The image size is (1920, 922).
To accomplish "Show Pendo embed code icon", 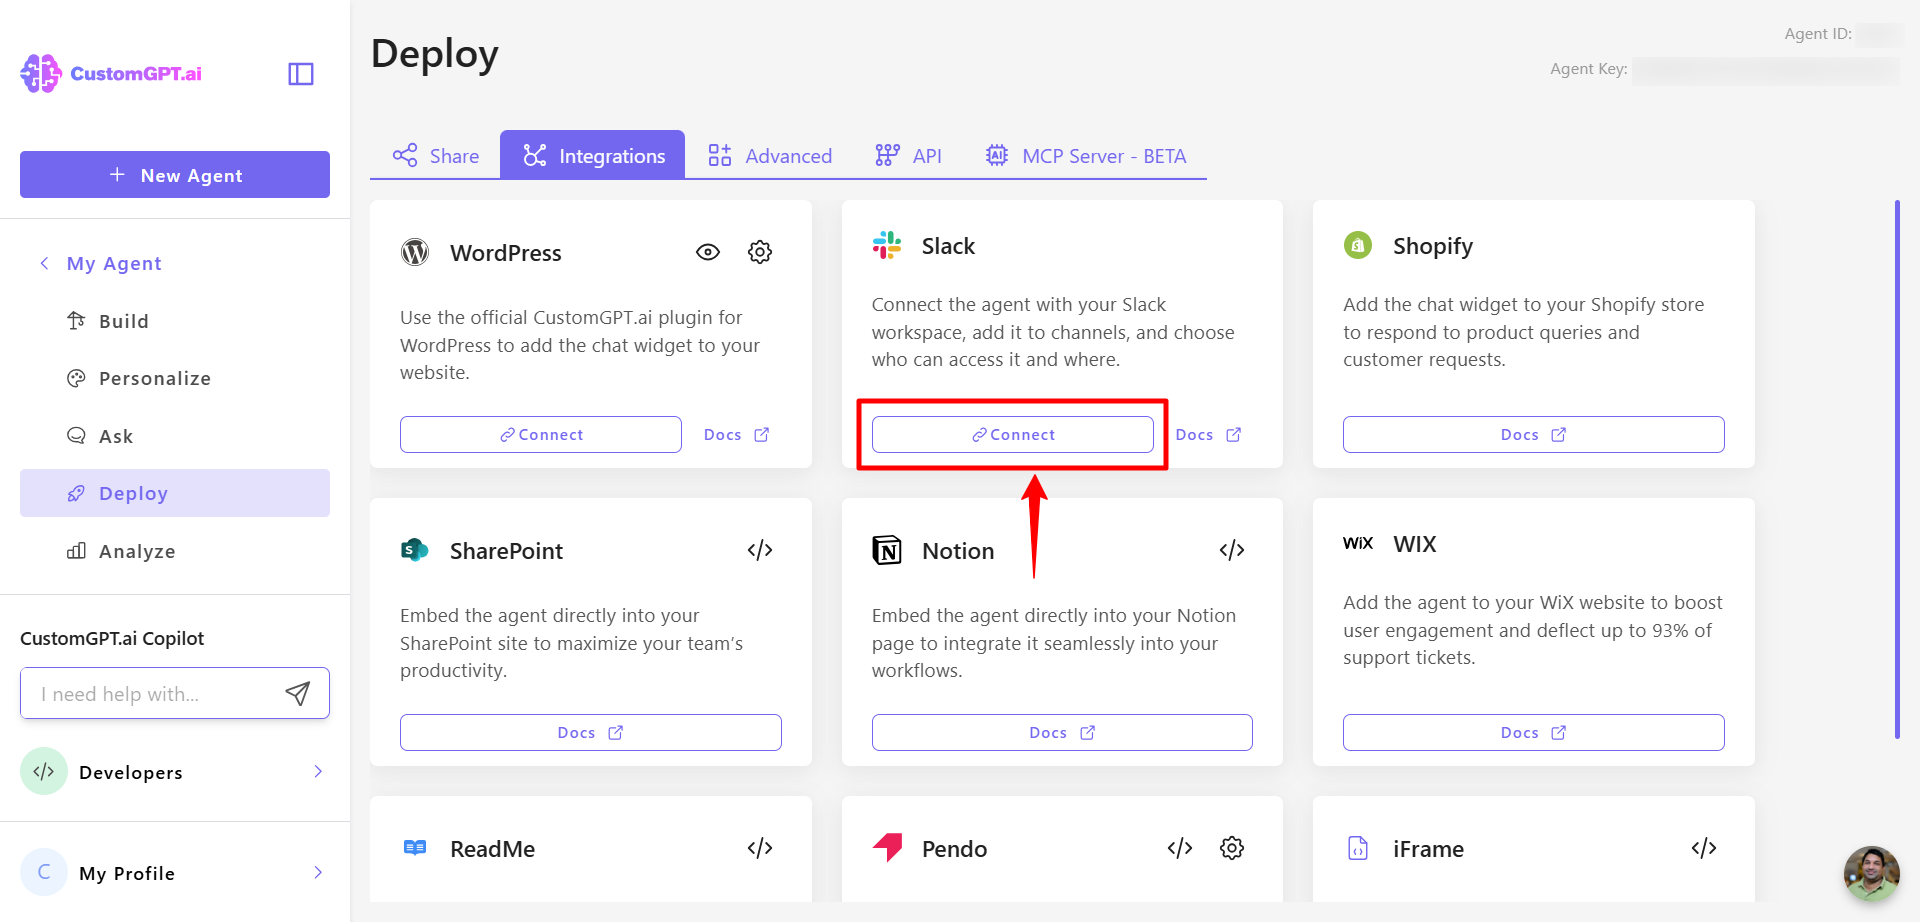I will [1180, 848].
